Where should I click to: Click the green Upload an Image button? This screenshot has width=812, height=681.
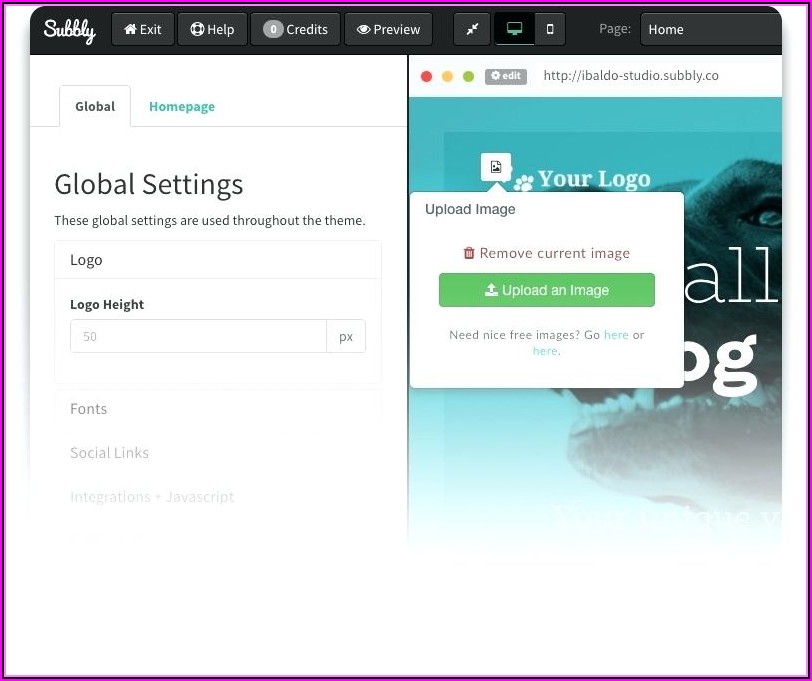coord(546,290)
